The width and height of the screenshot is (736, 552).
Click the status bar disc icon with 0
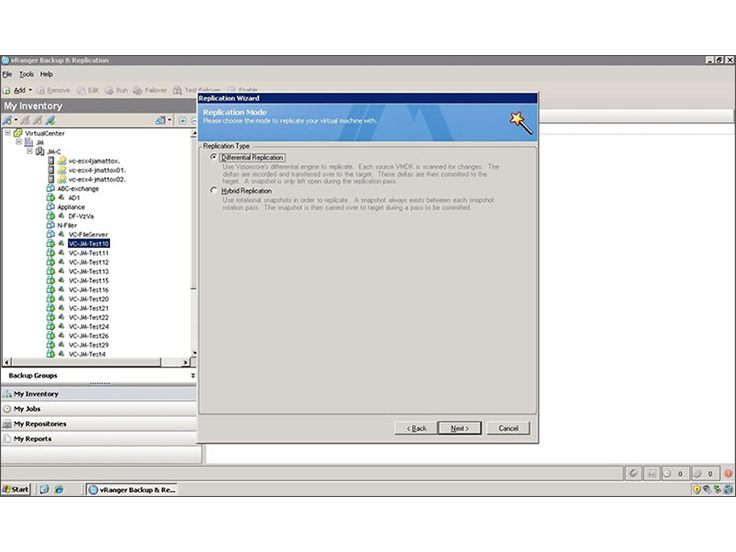[x=667, y=474]
